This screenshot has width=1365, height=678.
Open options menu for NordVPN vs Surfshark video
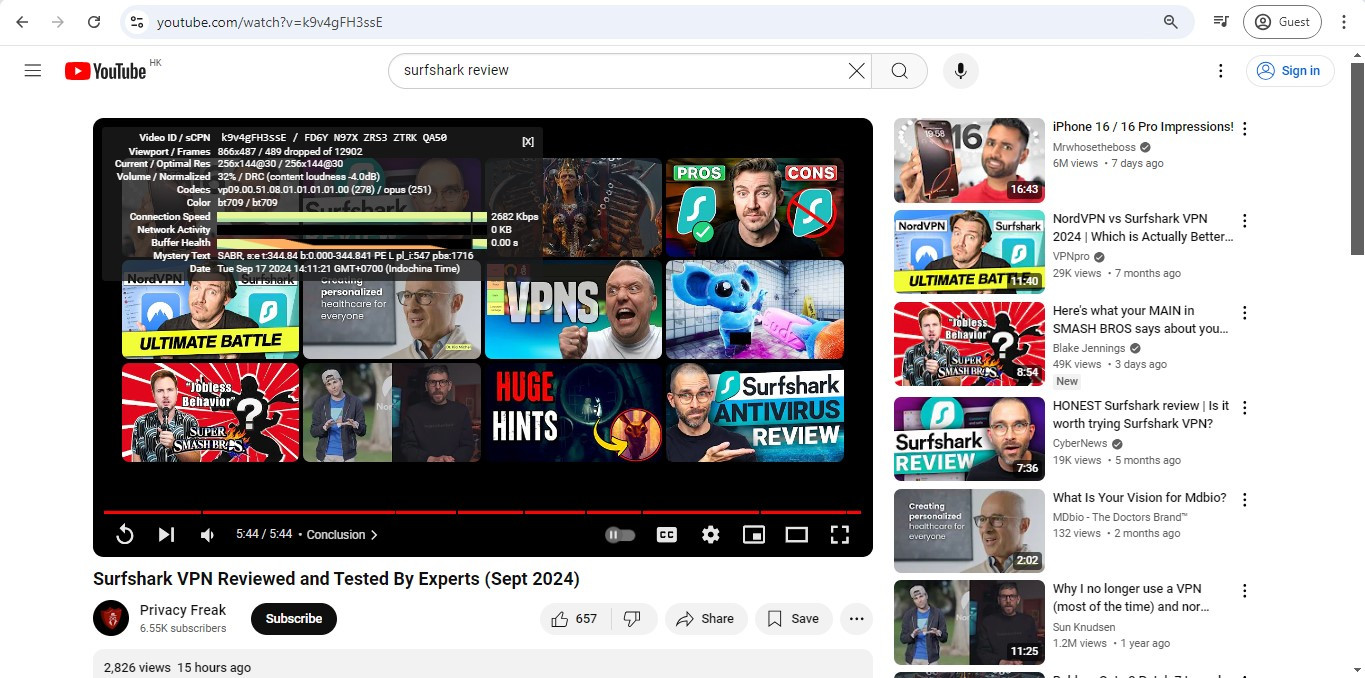coord(1245,221)
